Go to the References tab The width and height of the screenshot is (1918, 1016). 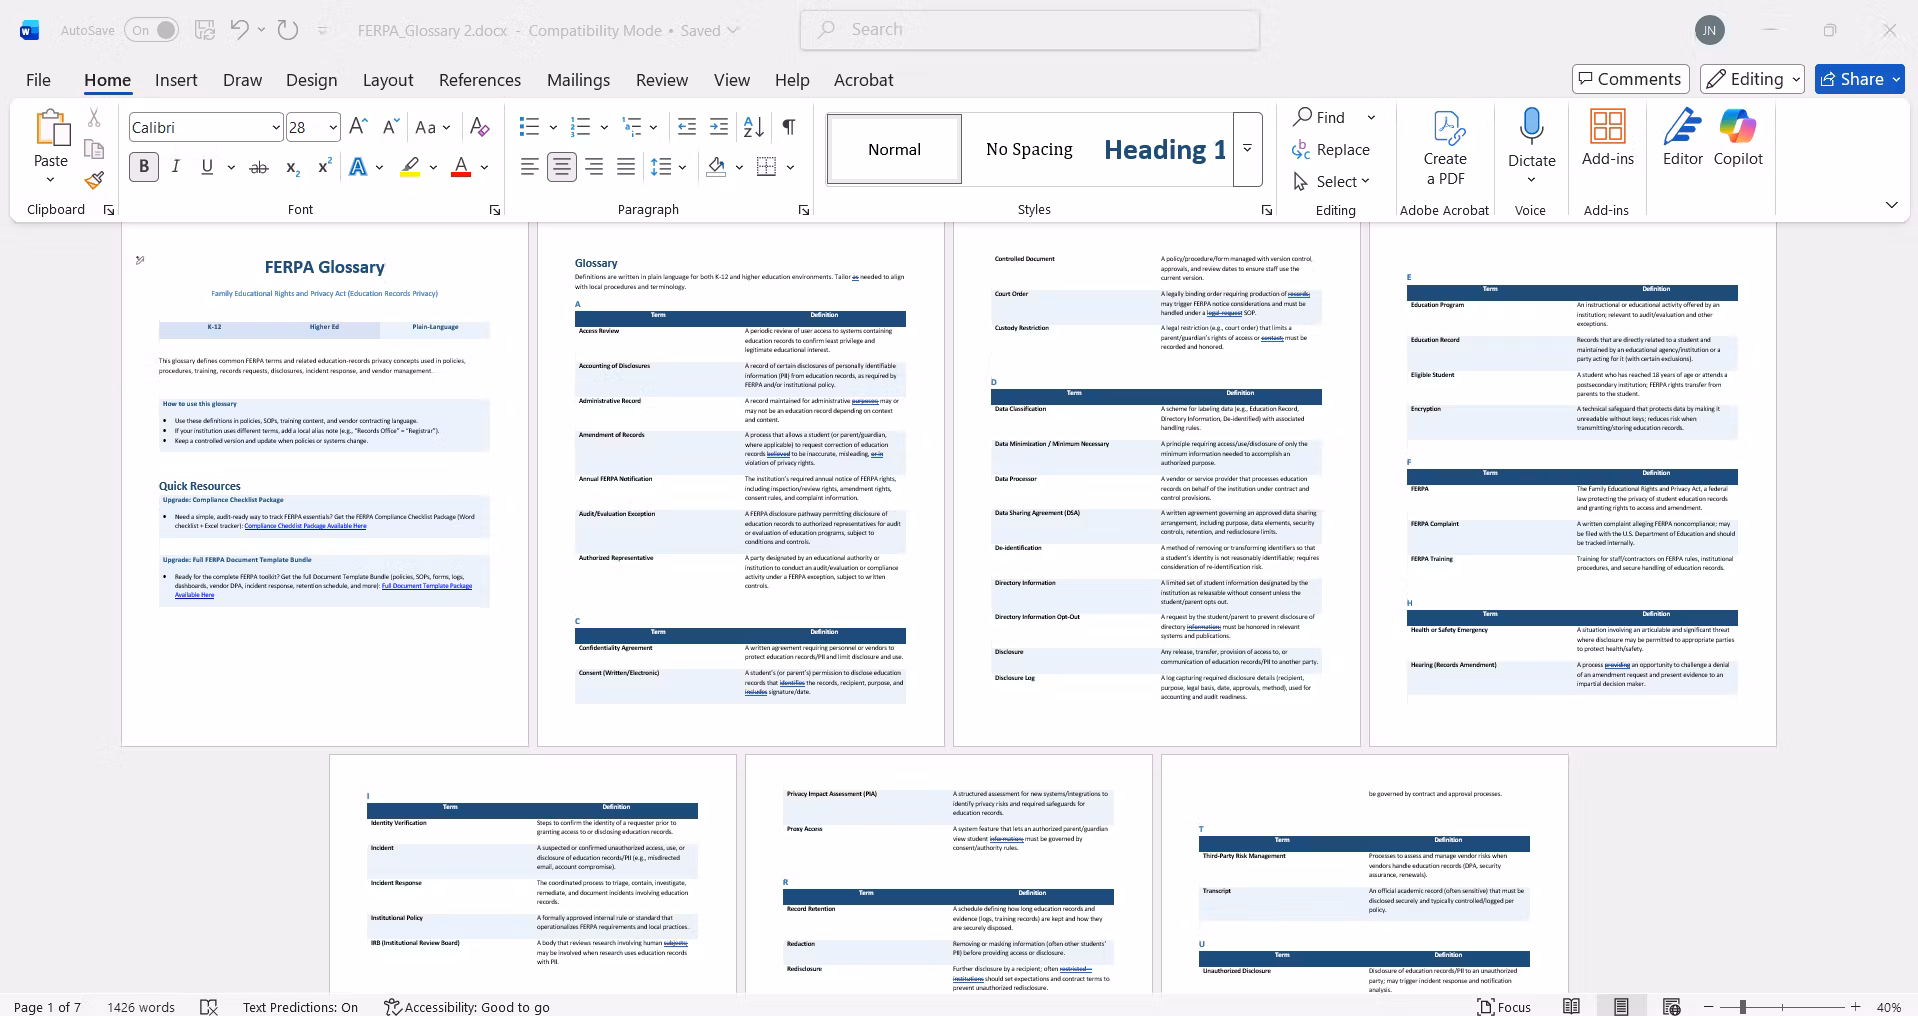tap(480, 80)
